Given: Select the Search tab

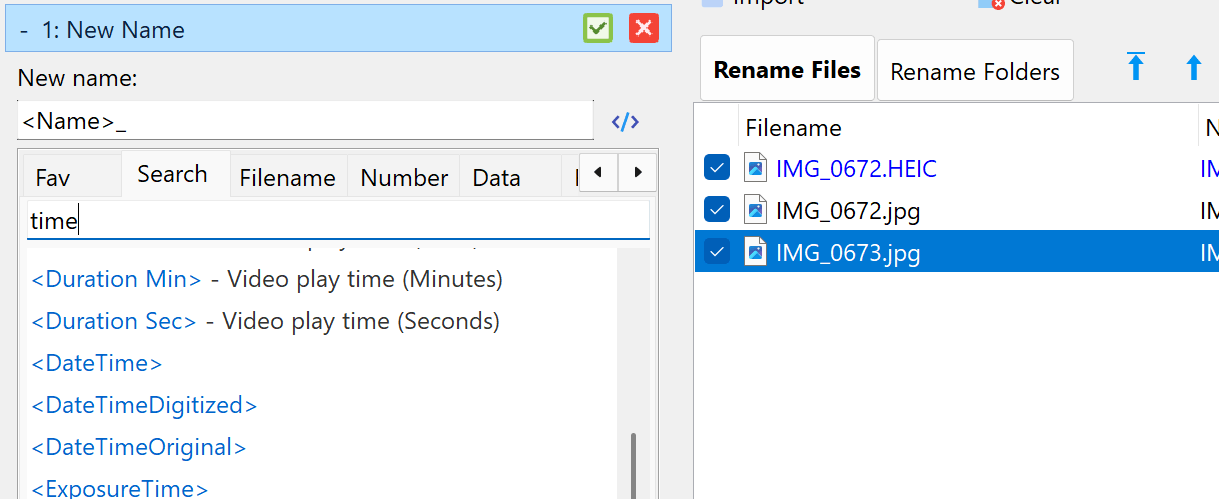Looking at the screenshot, I should click(172, 174).
